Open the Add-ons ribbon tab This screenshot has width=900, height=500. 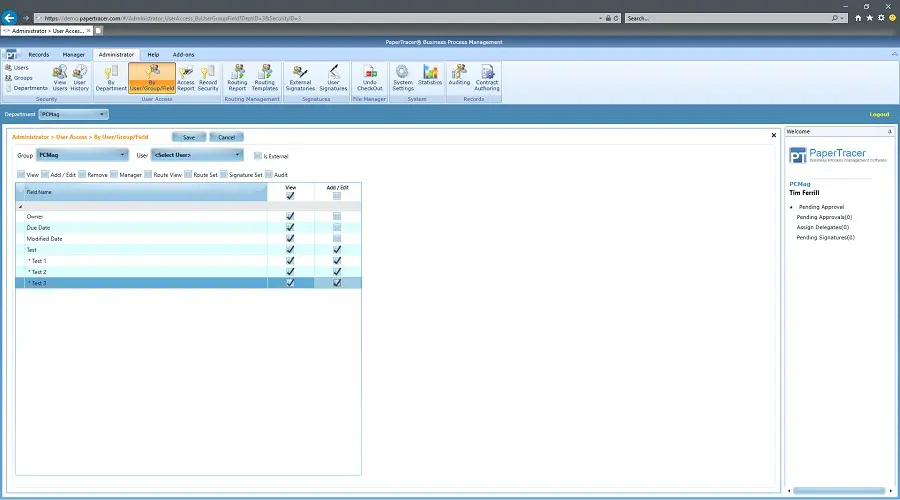tap(183, 55)
